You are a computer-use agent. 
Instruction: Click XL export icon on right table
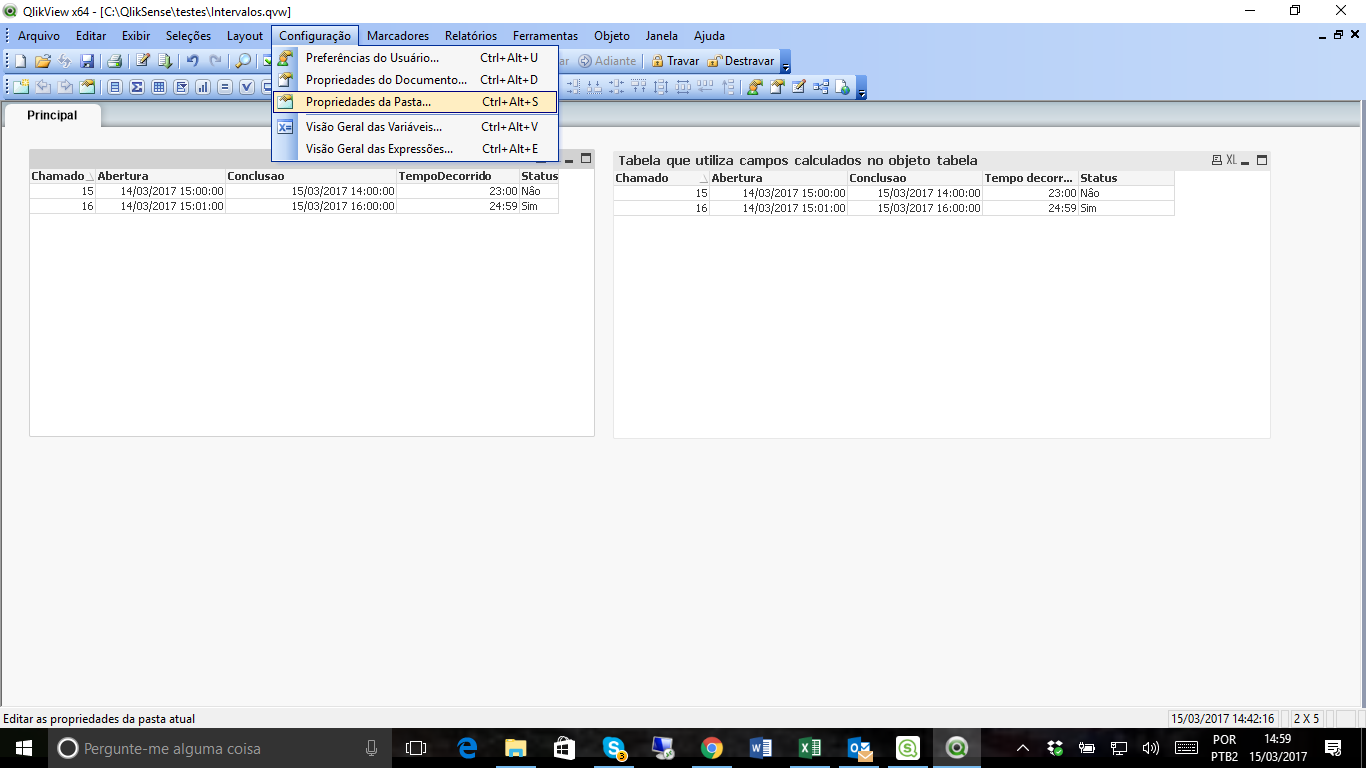pyautogui.click(x=1231, y=160)
